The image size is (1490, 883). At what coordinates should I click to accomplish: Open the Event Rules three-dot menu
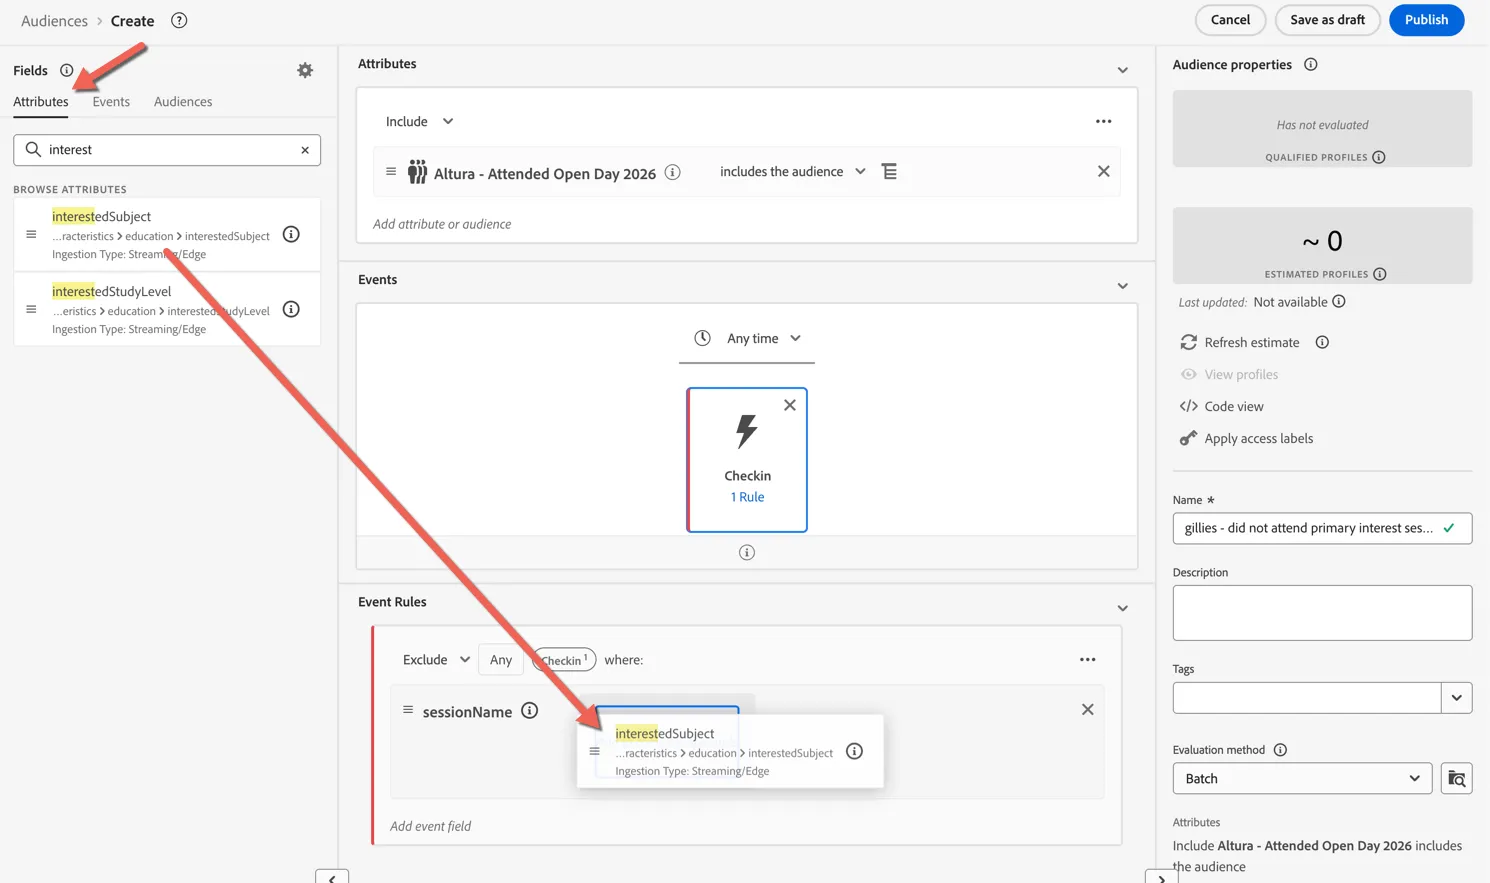pyautogui.click(x=1087, y=660)
